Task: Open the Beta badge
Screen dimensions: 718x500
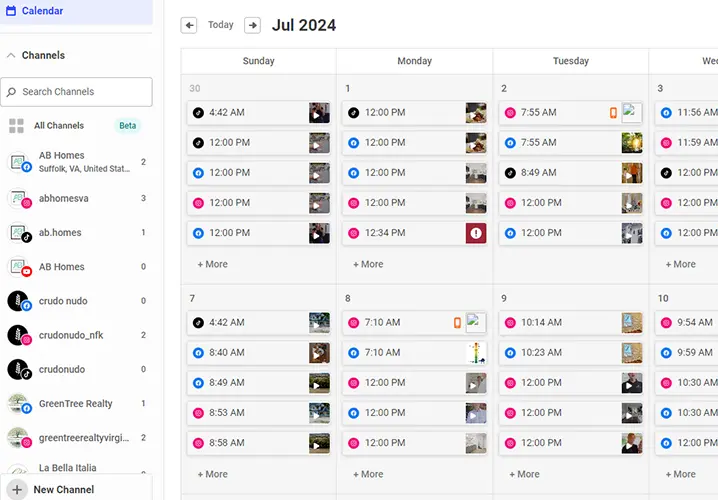Action: coord(128,125)
